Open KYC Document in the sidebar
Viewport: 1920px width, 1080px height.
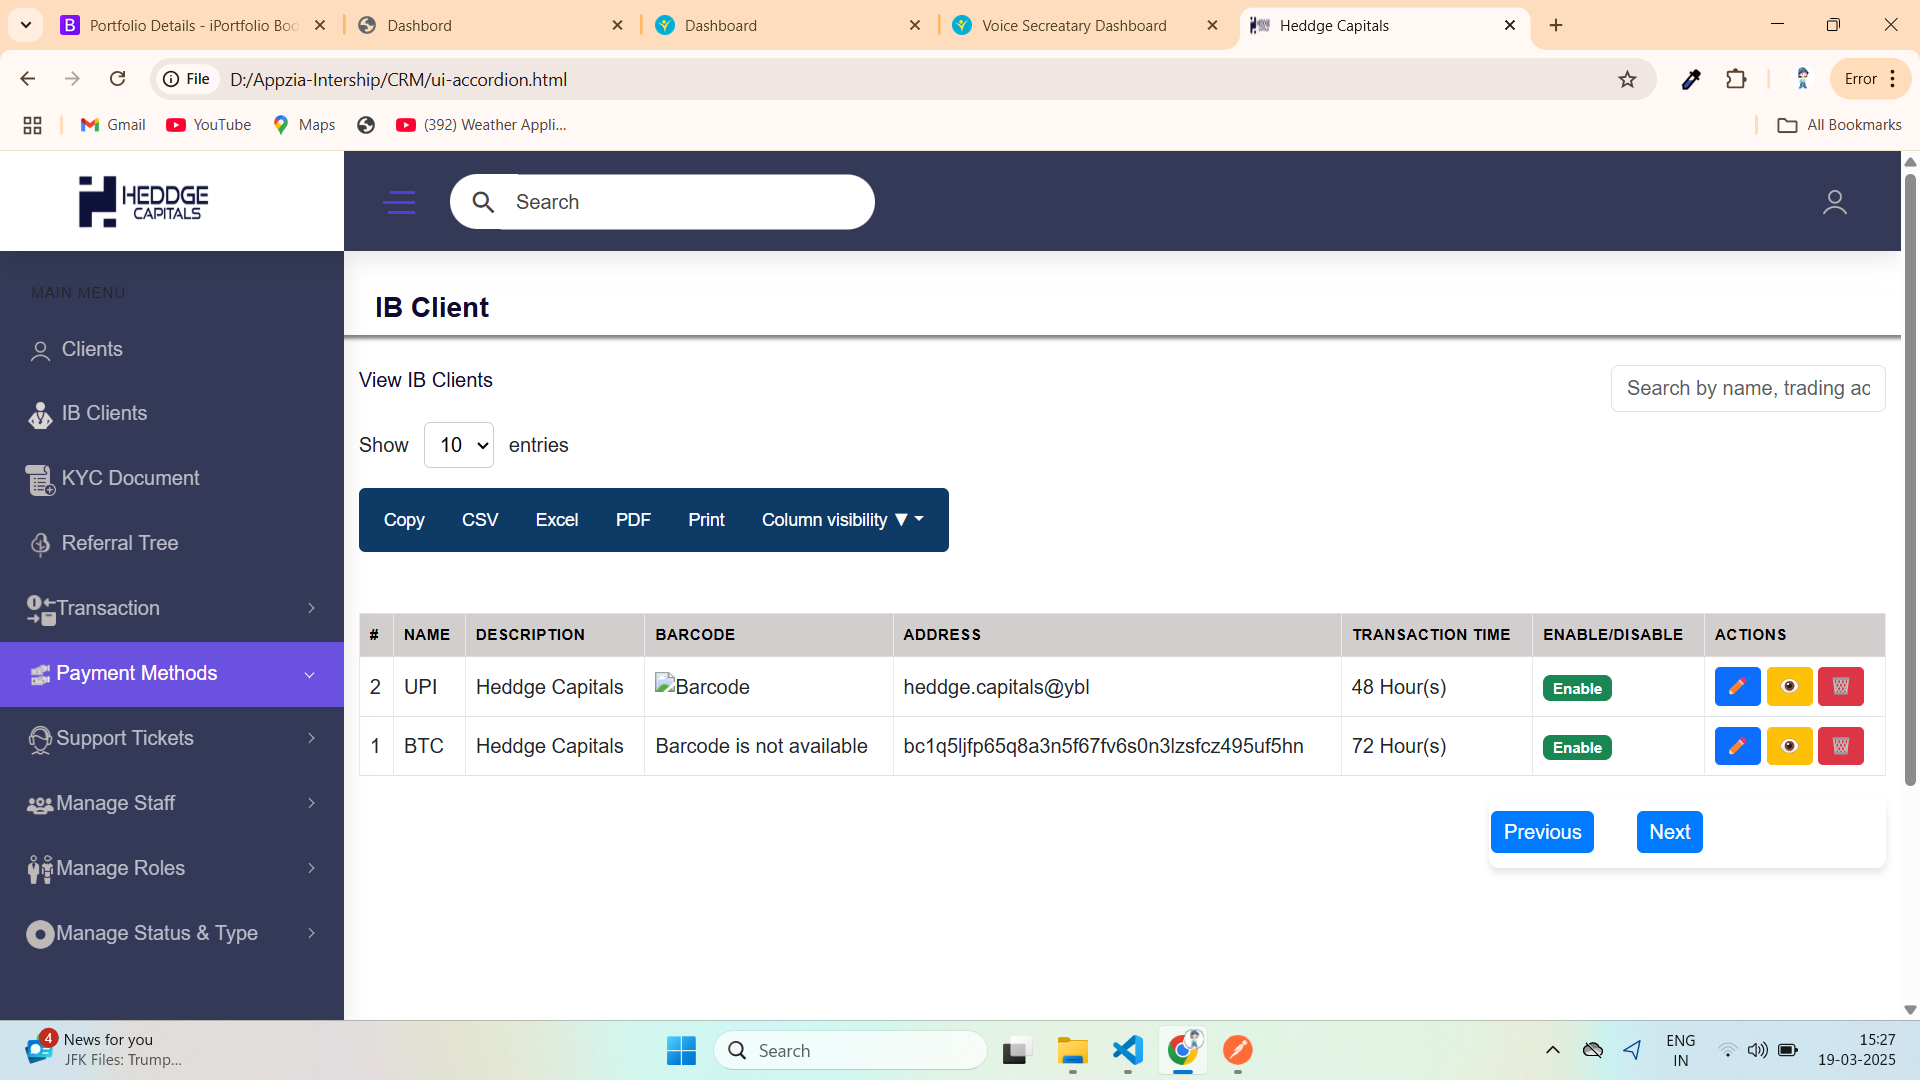(x=172, y=478)
